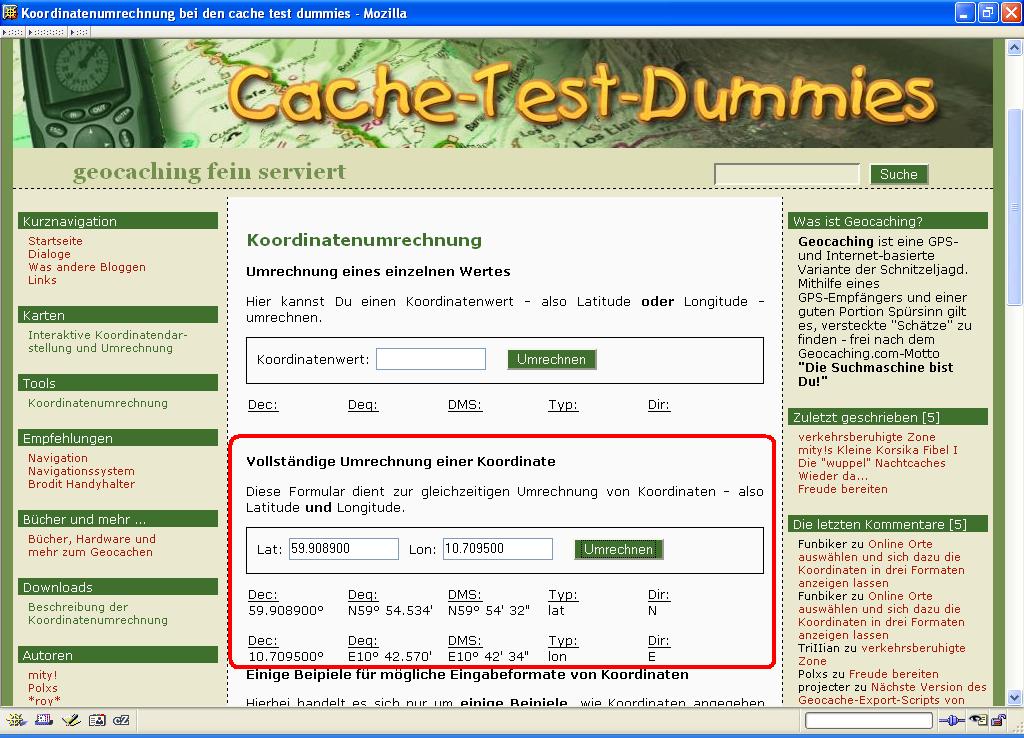
Task: Open author *roy* link
Action: pyautogui.click(x=44, y=701)
